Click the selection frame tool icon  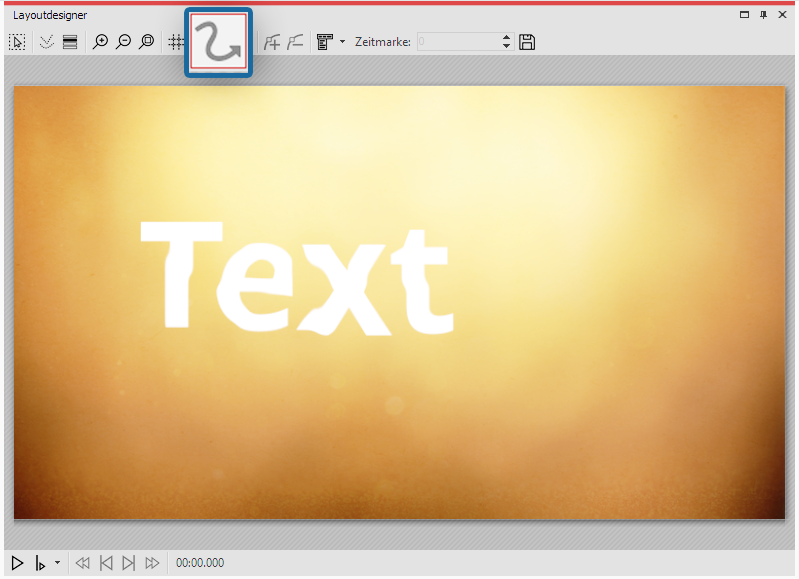pos(17,42)
